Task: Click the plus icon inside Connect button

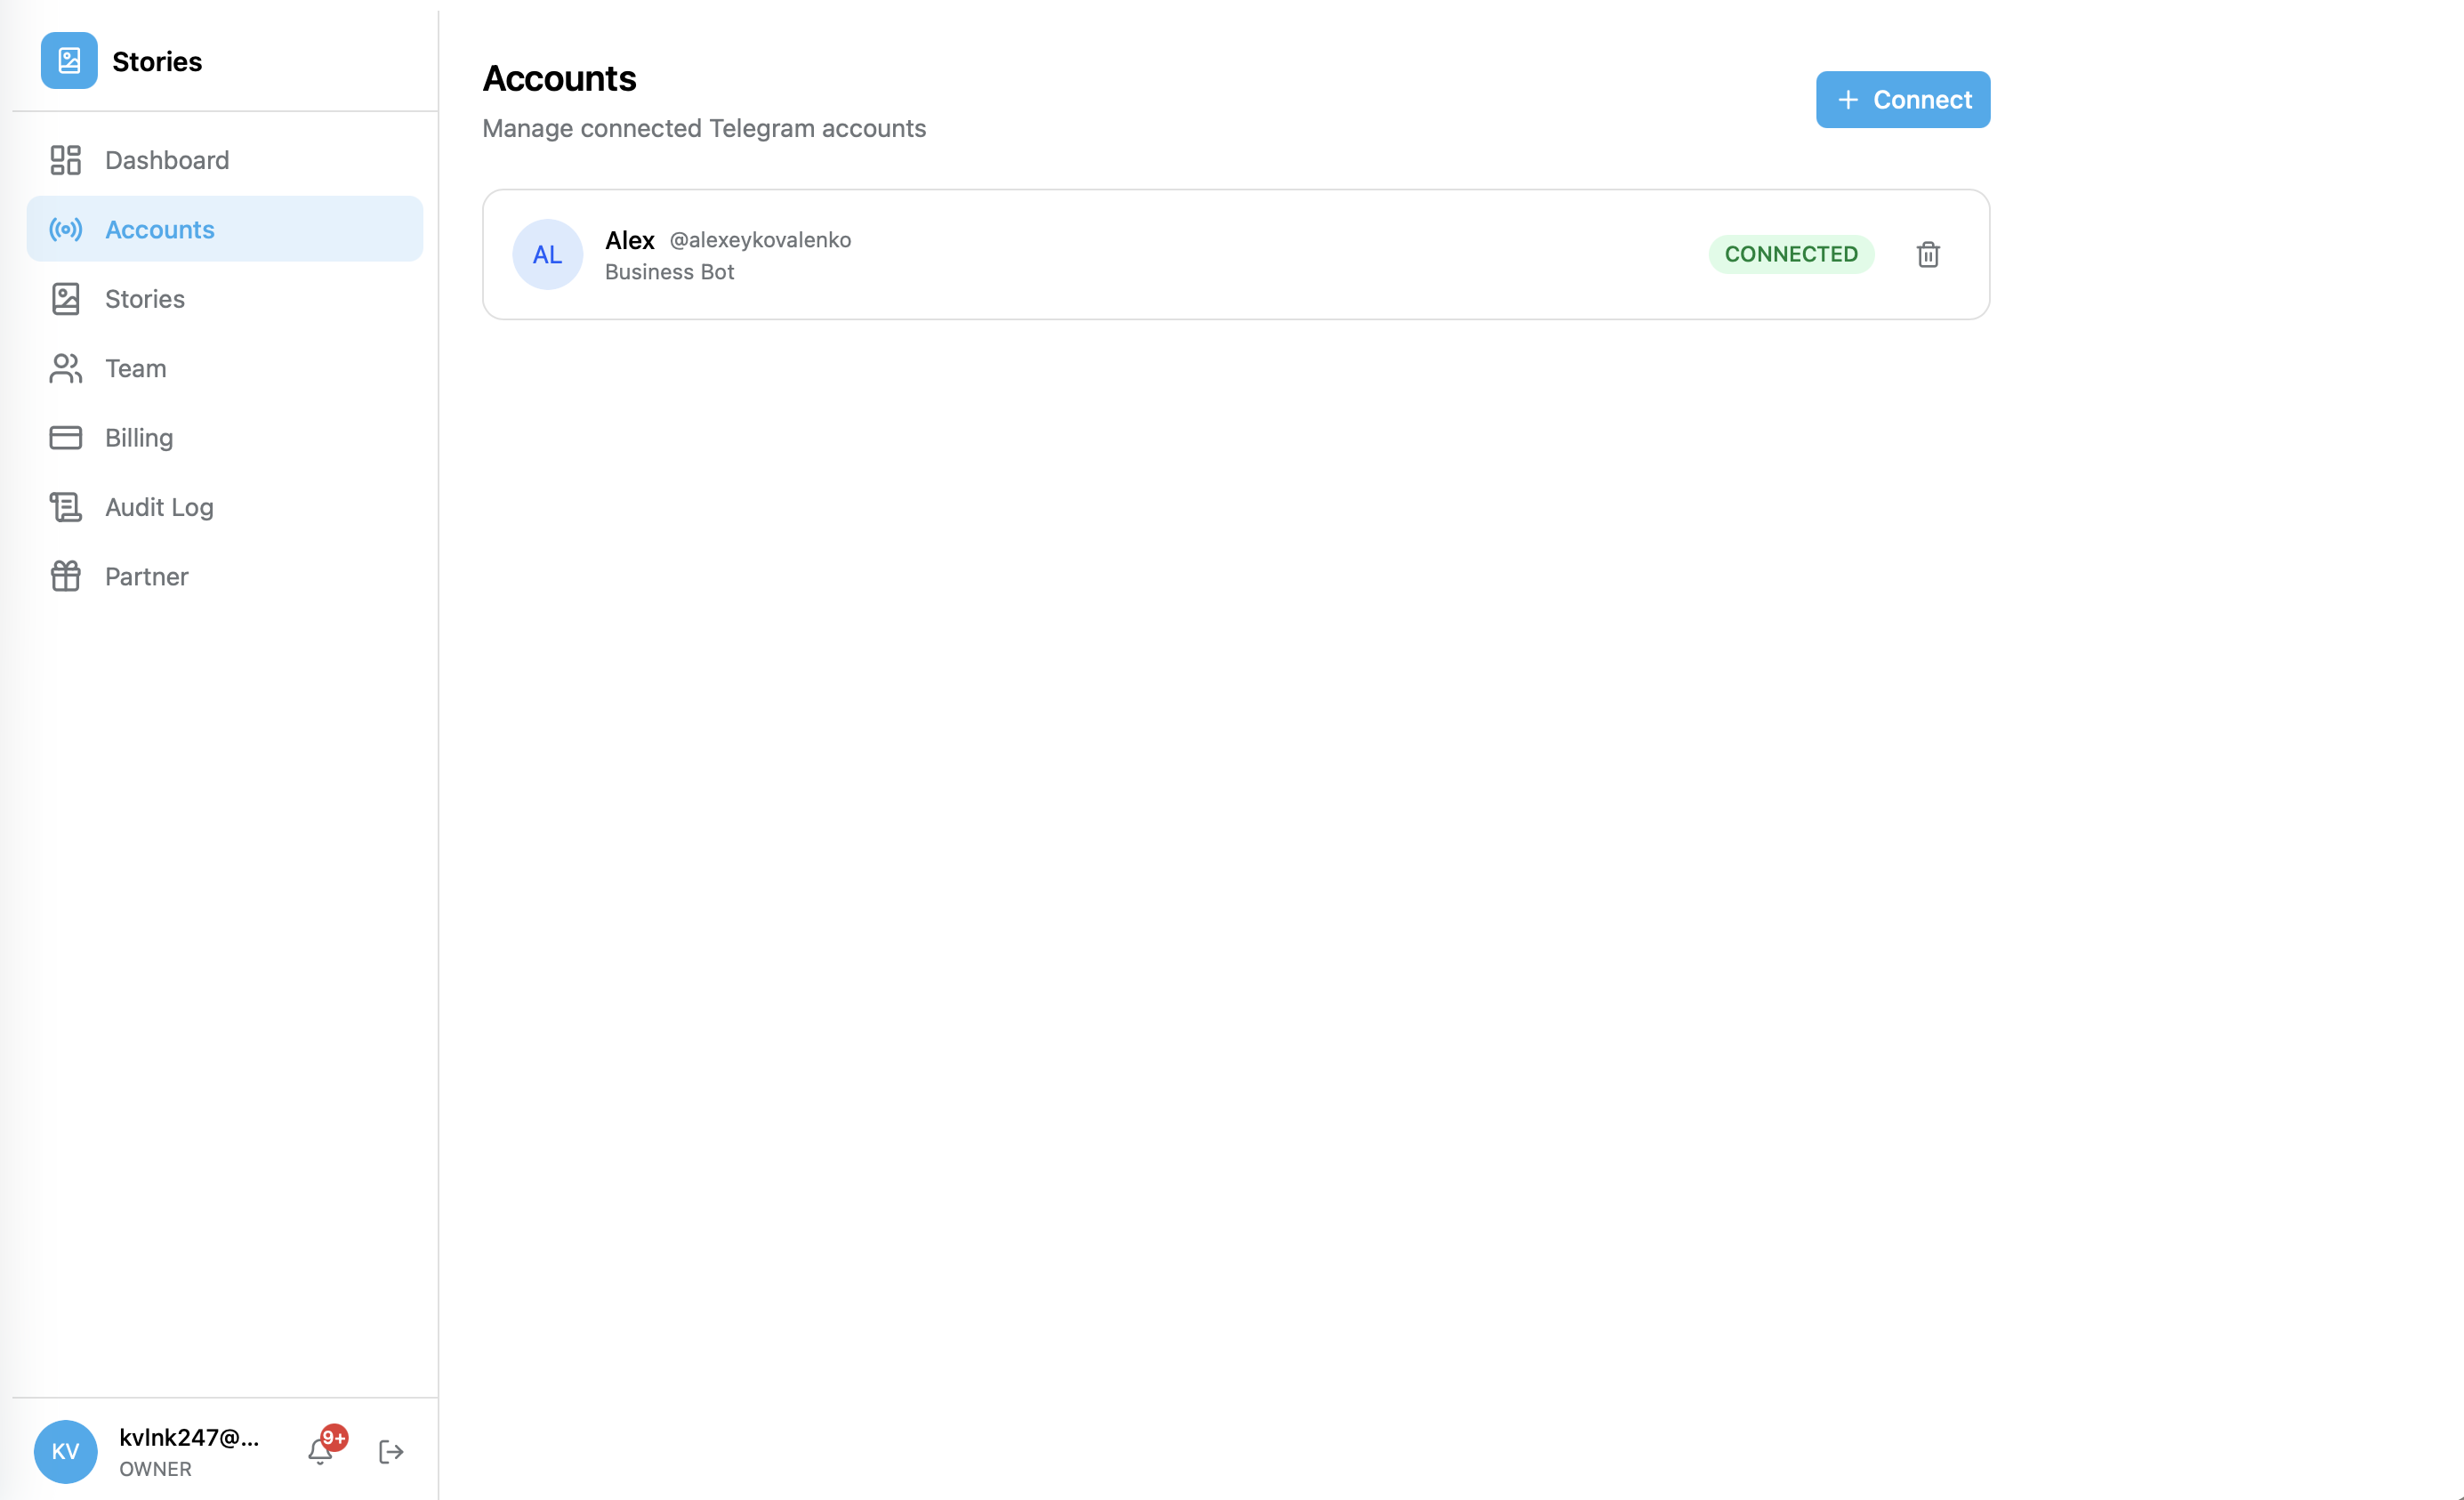Action: point(1847,99)
